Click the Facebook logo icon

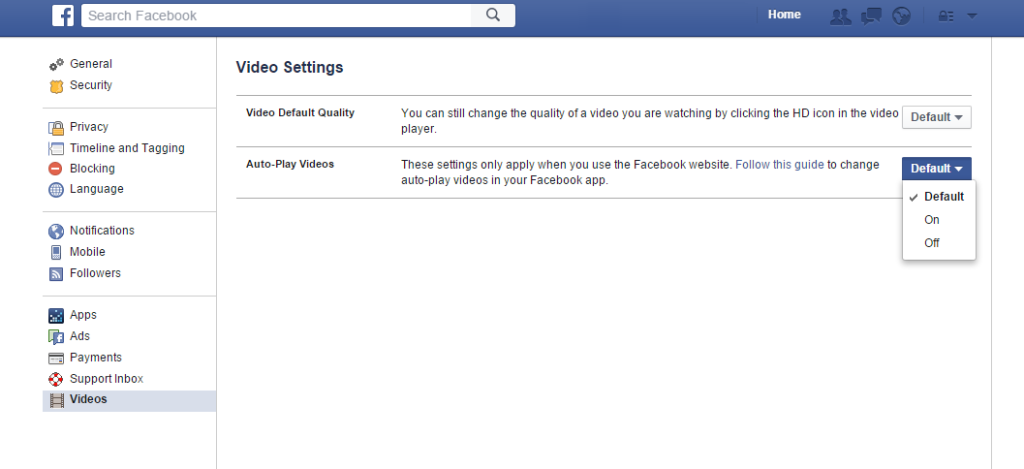coord(63,15)
